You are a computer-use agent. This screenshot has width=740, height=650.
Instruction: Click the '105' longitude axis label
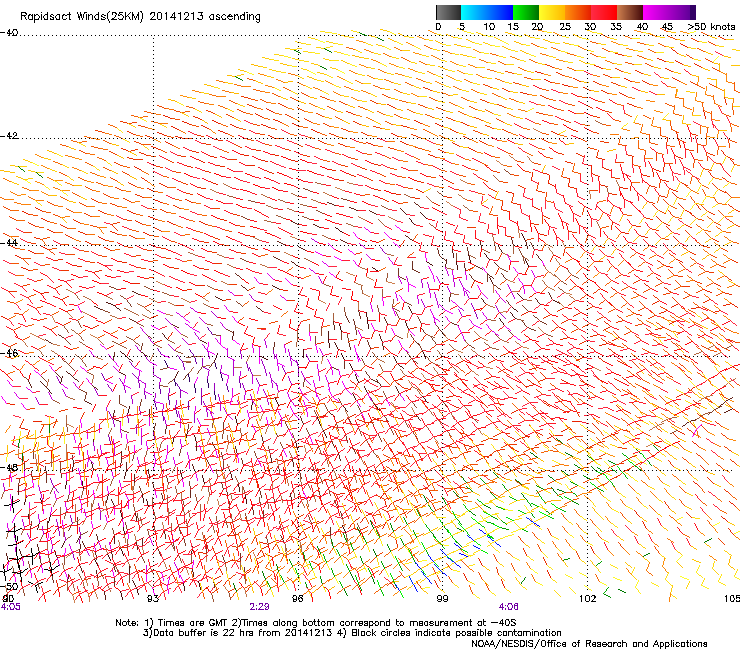pyautogui.click(x=732, y=599)
